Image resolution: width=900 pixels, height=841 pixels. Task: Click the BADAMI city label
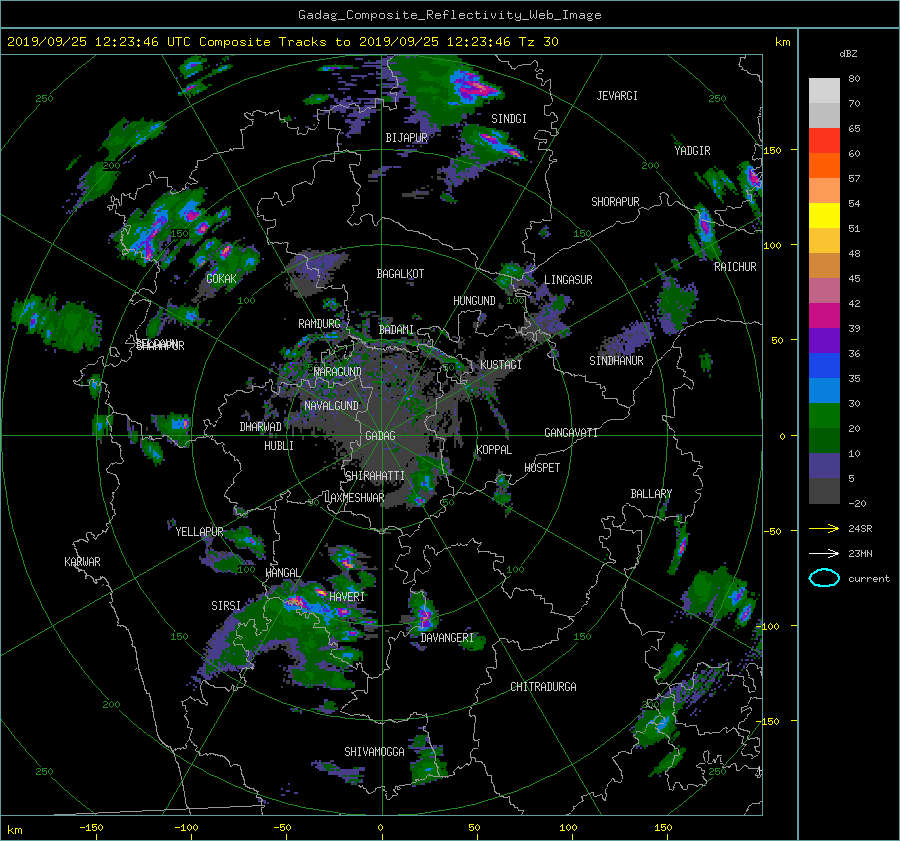(396, 330)
